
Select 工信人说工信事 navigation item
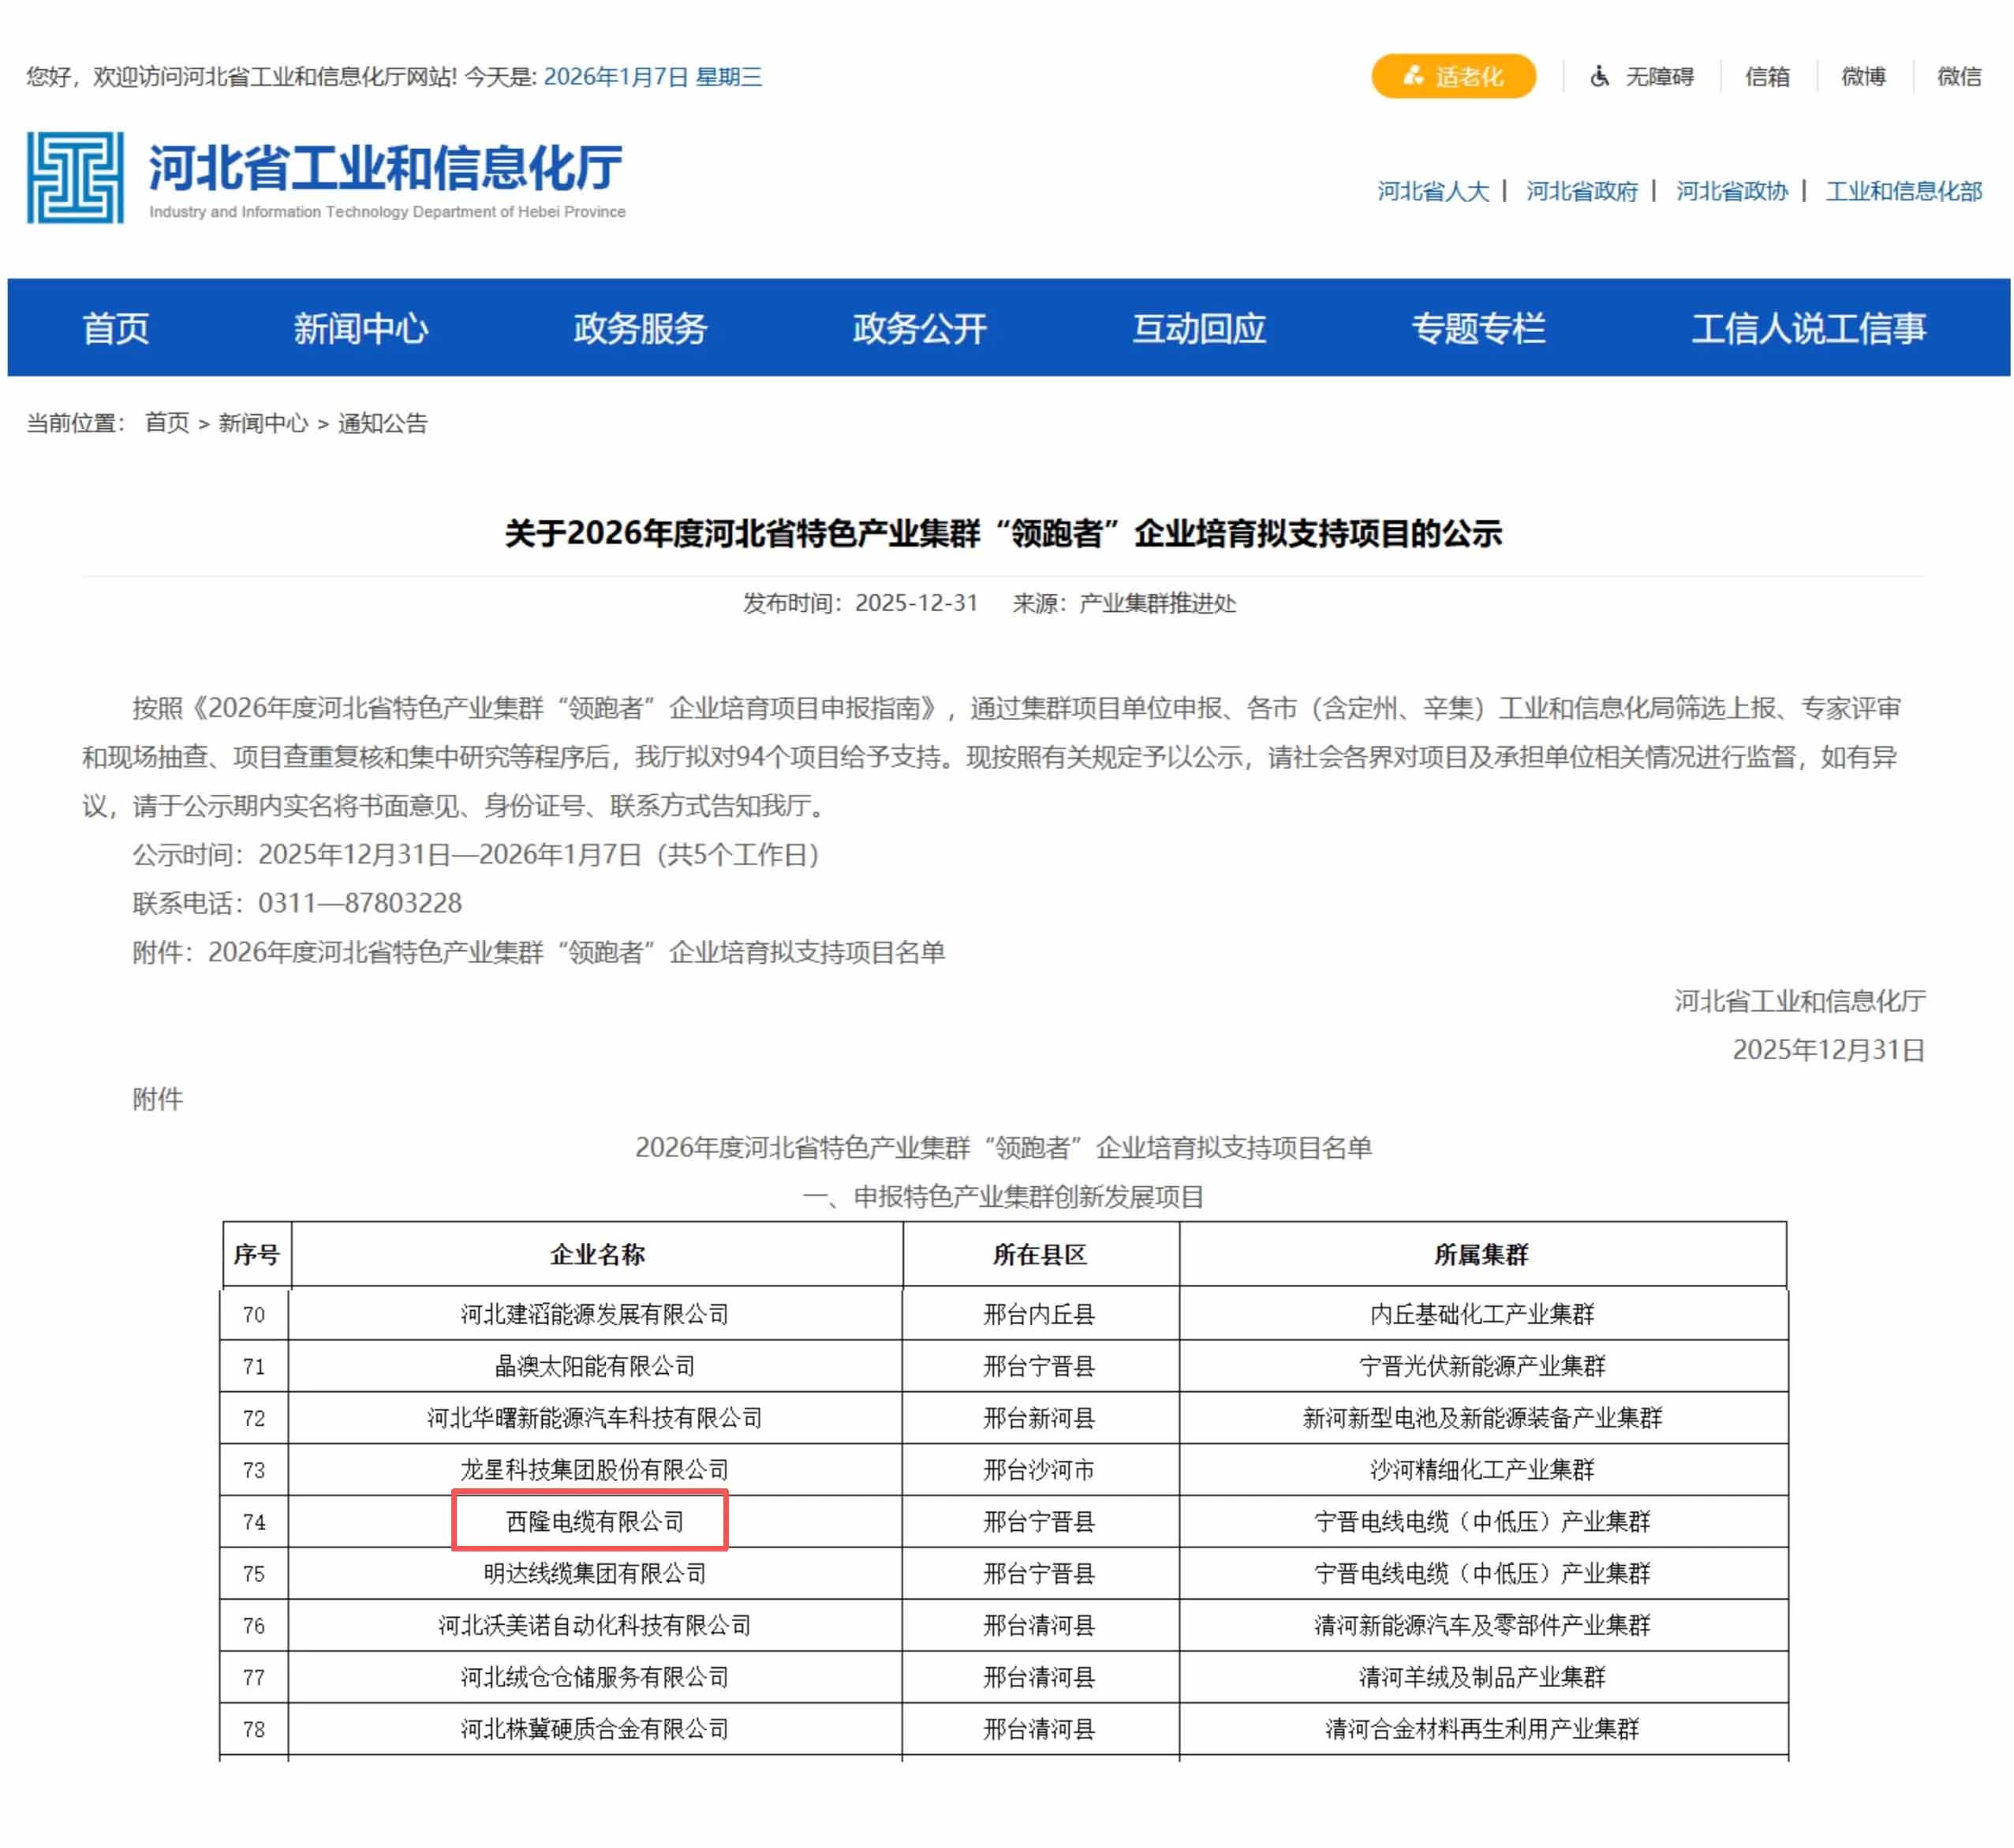tap(1807, 328)
